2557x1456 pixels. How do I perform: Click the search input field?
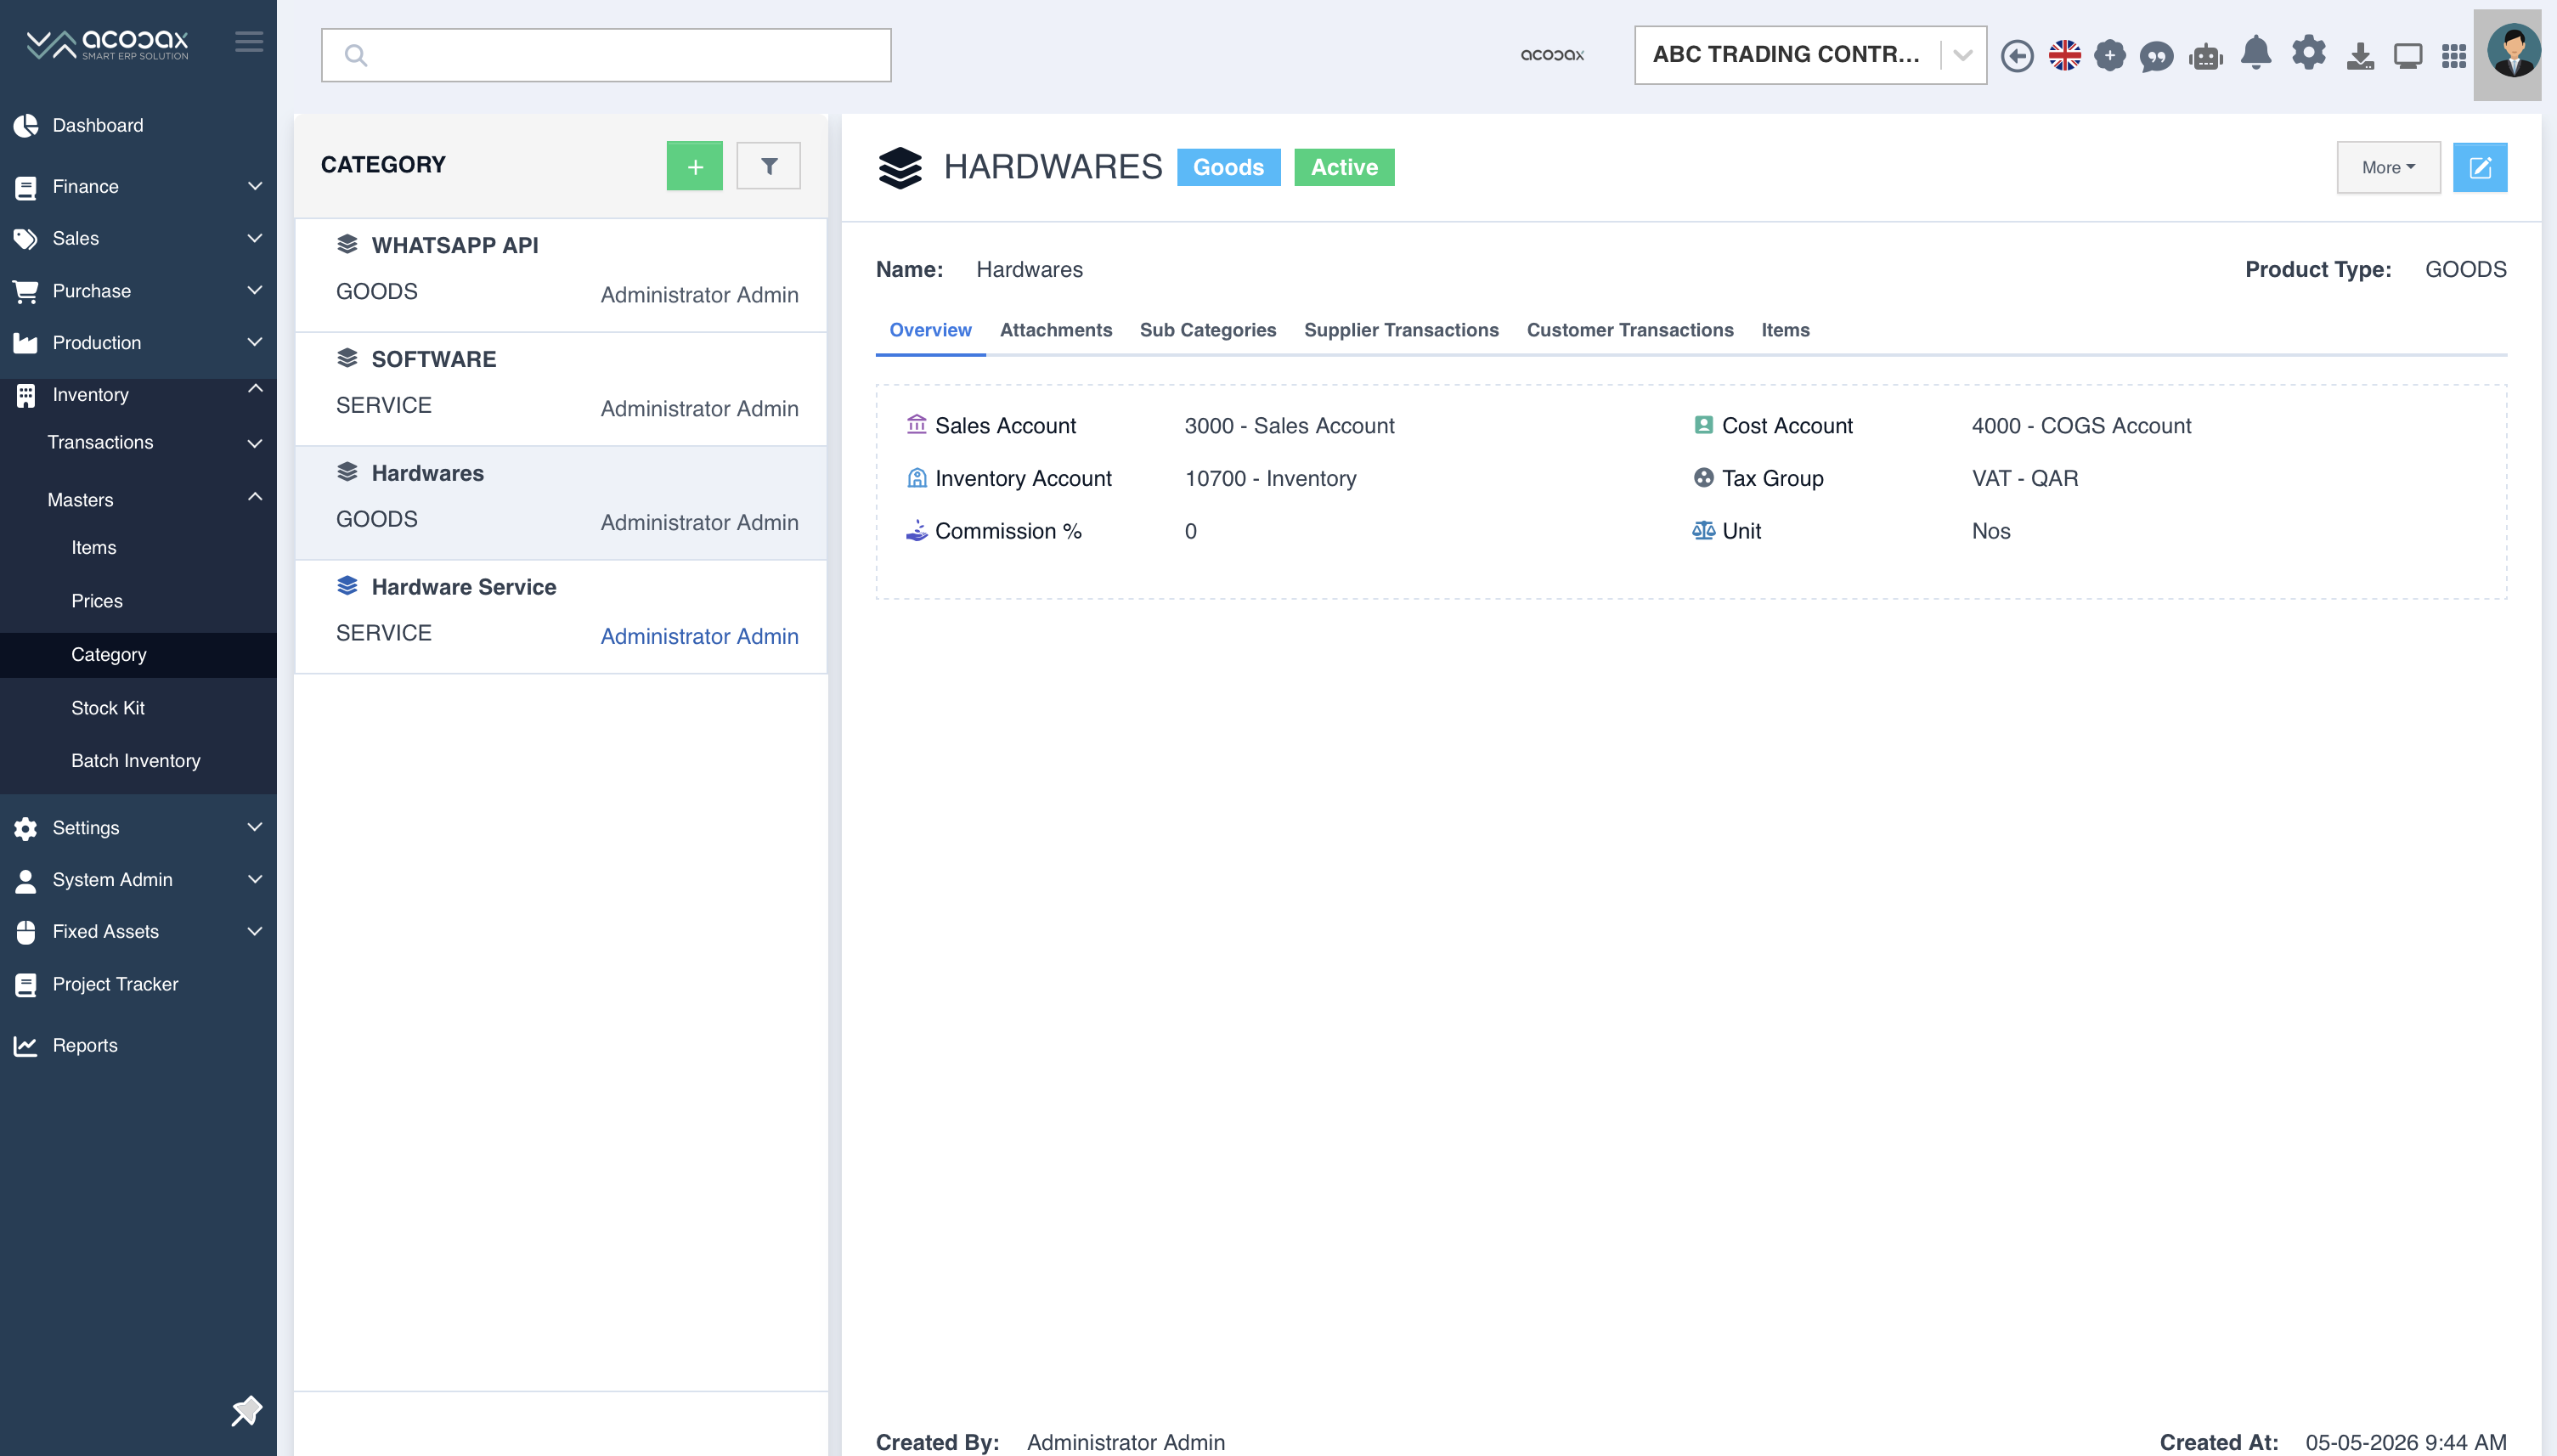click(x=606, y=55)
